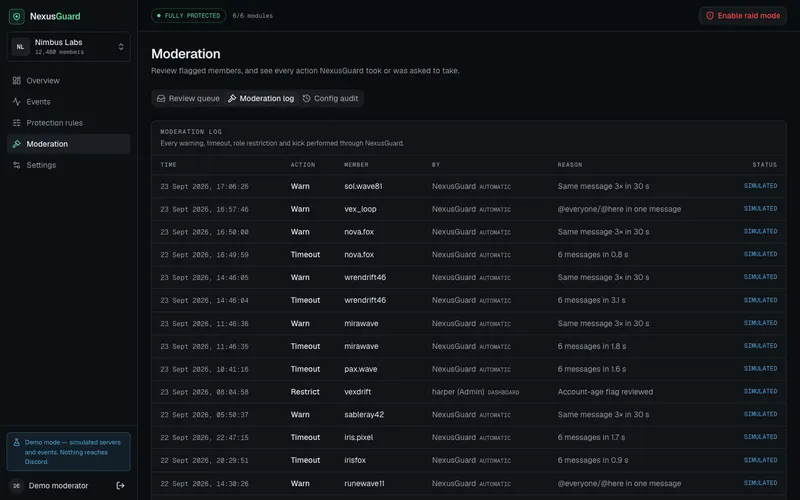
Task: Select member pax.wave in the log
Action: tap(361, 369)
